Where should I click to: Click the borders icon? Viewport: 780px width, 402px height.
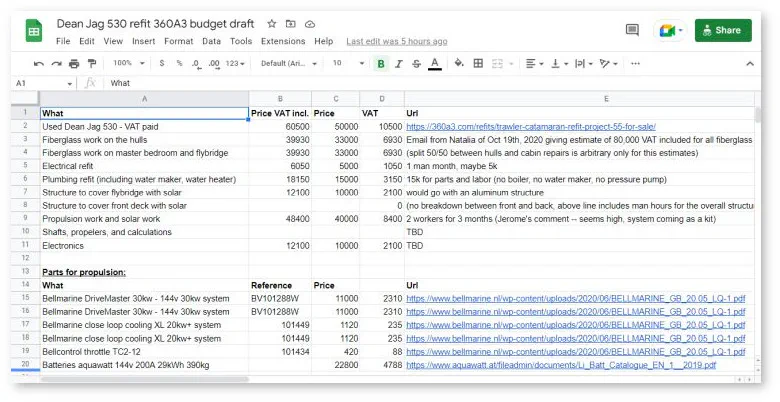(478, 63)
